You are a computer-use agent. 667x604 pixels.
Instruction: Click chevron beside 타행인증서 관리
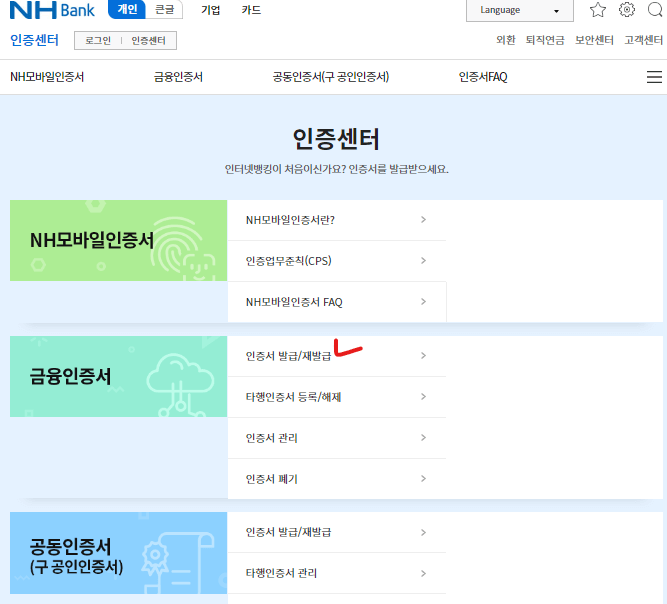pos(423,573)
